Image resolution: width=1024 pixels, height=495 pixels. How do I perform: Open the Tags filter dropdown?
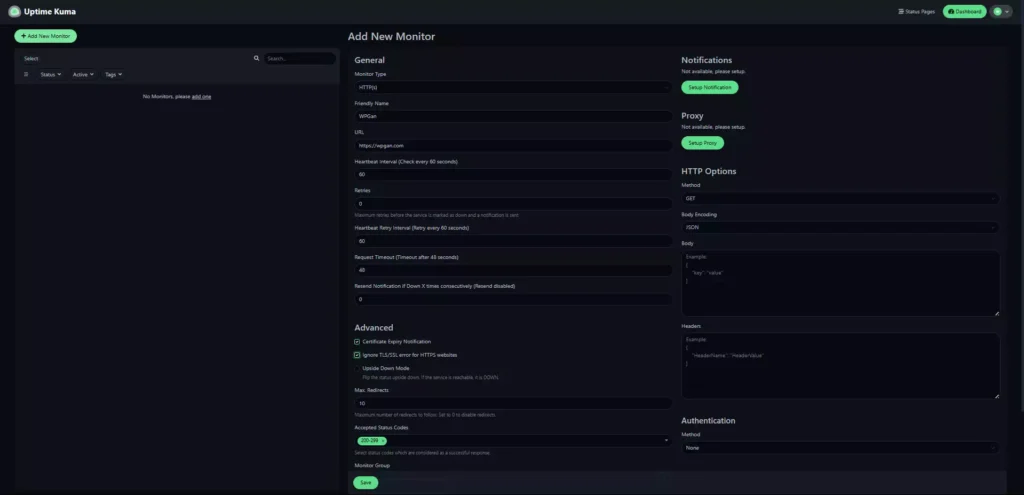[x=114, y=74]
